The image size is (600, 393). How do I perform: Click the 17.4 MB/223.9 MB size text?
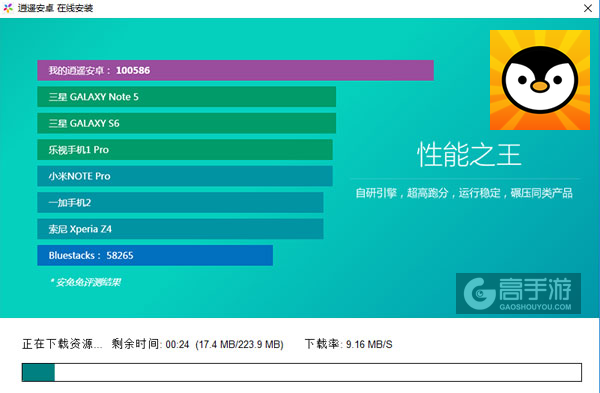coord(239,344)
